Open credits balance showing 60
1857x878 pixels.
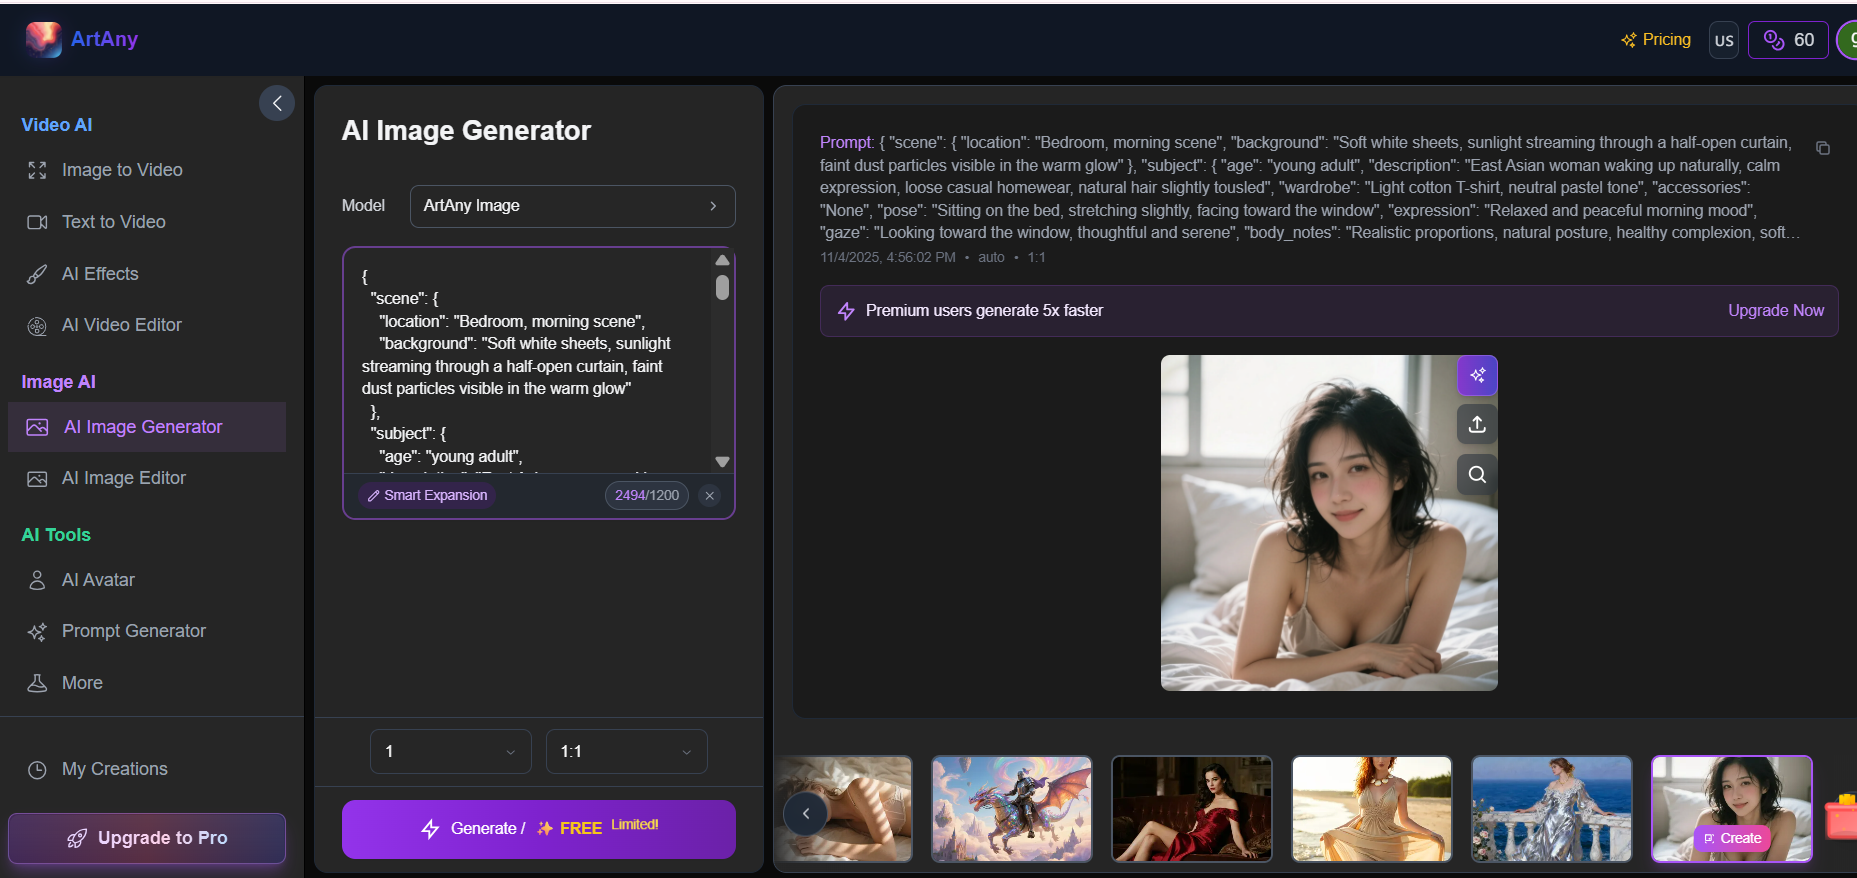point(1788,40)
